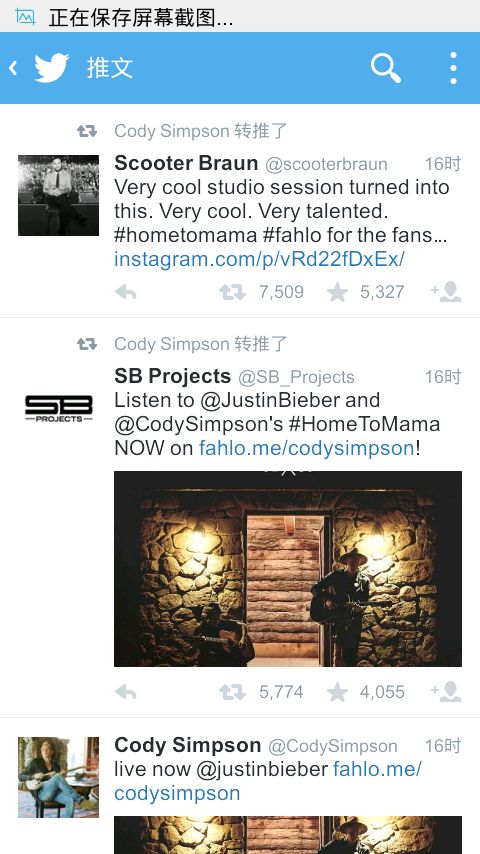Open instagram.com/p/vRd22fDxEx/ link
The image size is (480, 854).
tap(259, 259)
